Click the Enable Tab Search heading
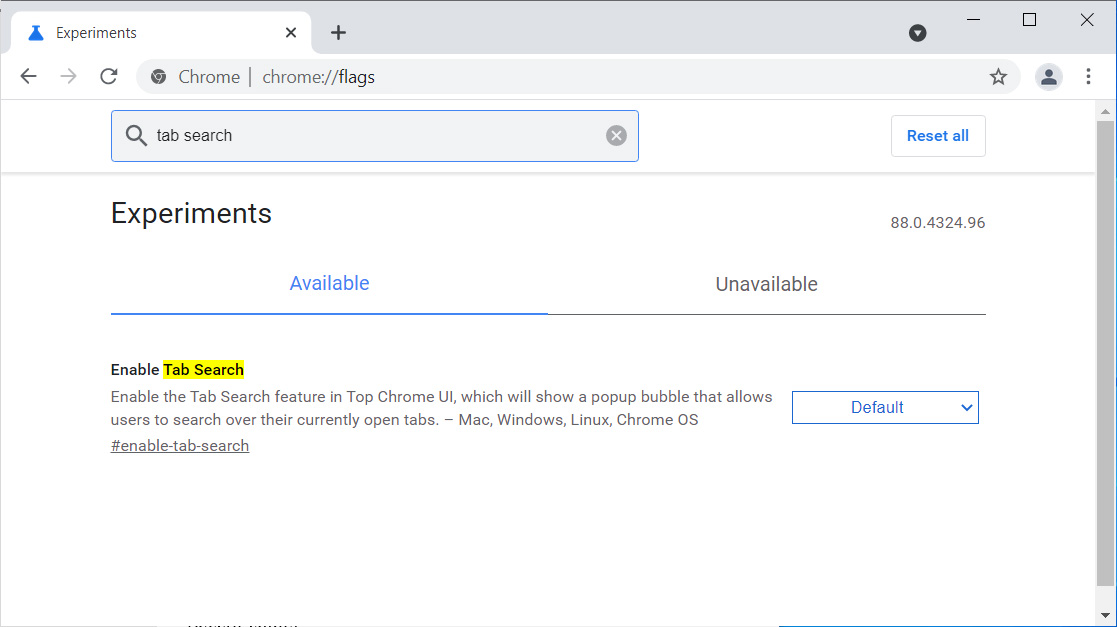This screenshot has width=1117, height=627. [177, 370]
